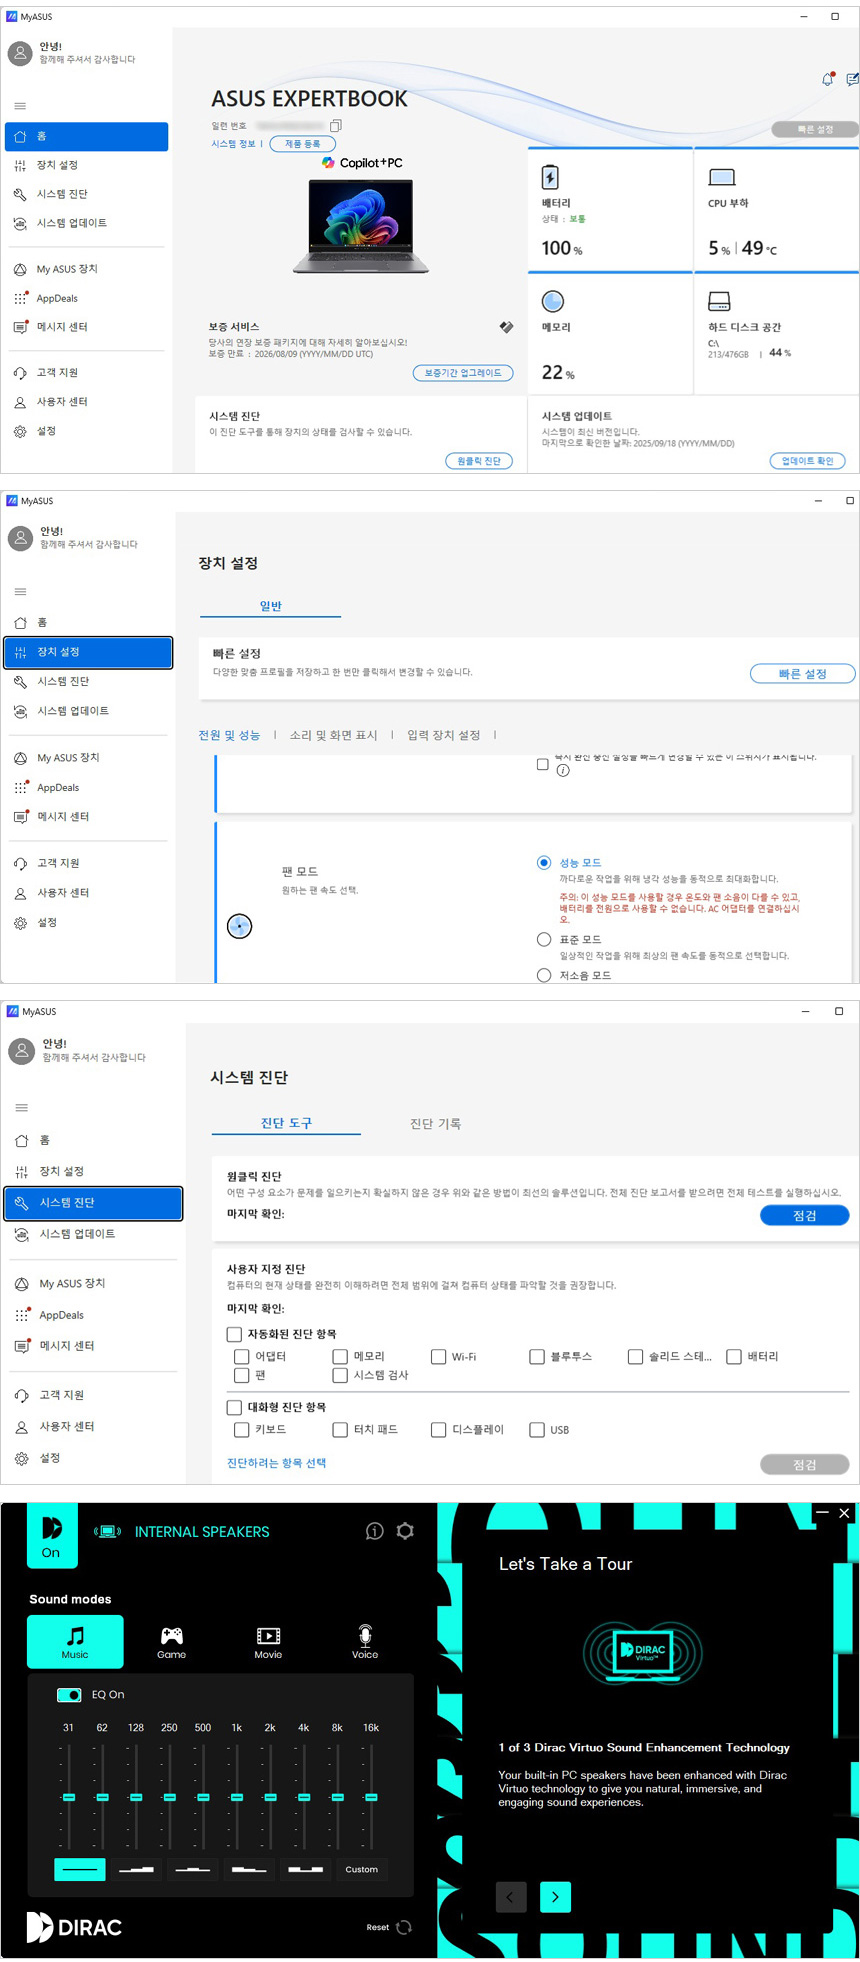
Task: Click the Reset equalizer icon
Action: click(x=404, y=1927)
